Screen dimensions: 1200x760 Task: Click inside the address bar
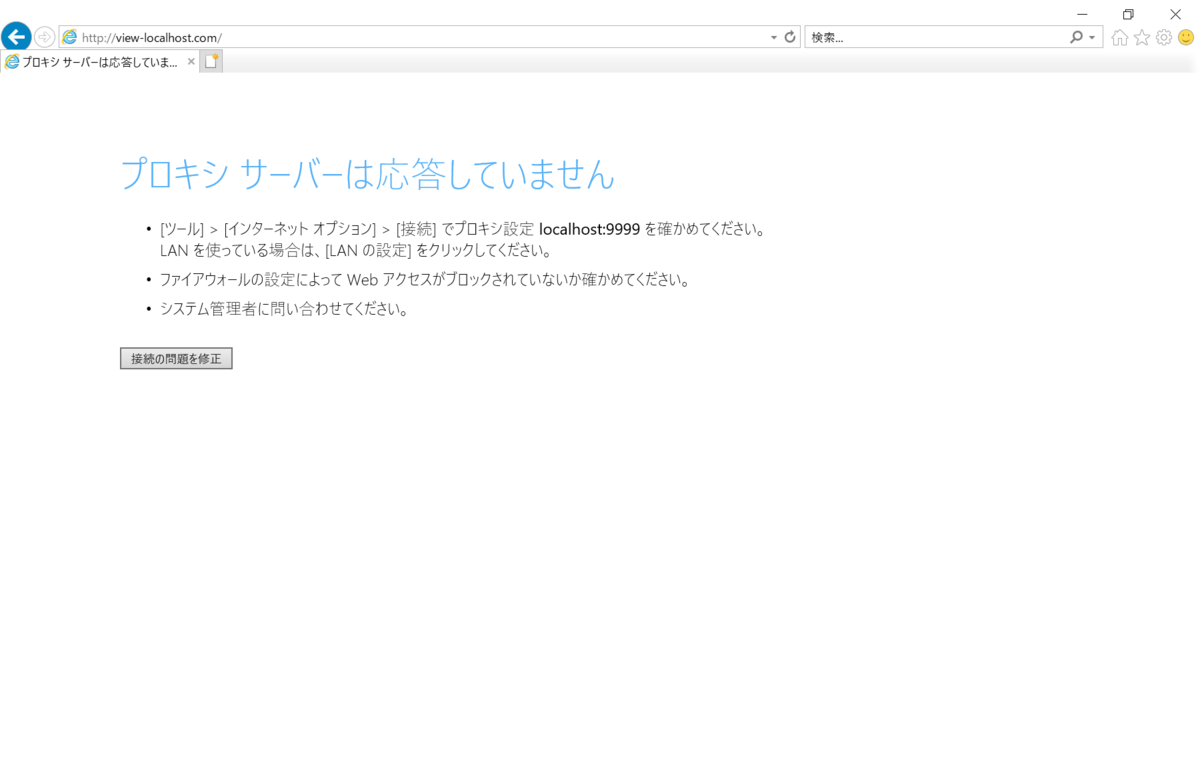(400, 36)
